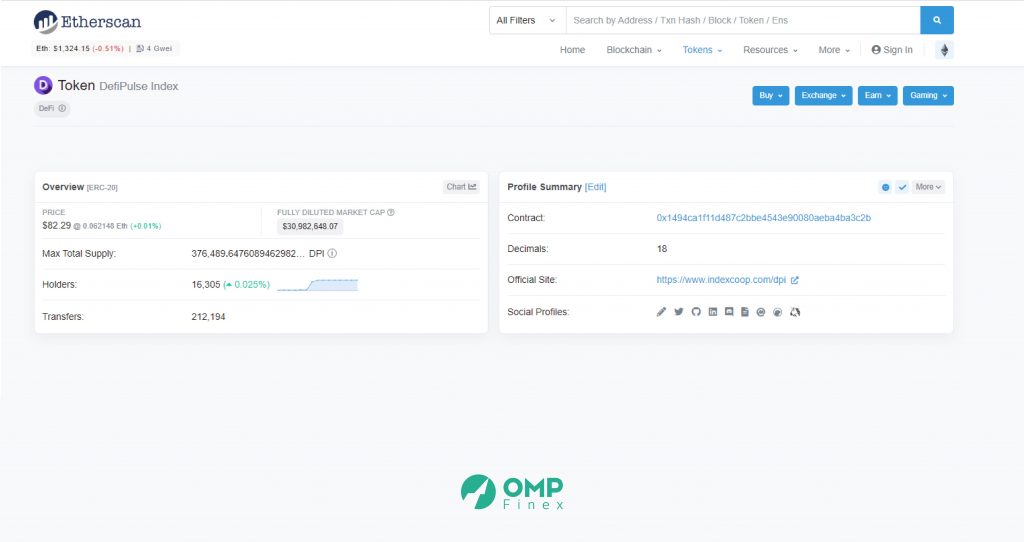Click the blue search magnifier button
The height and width of the screenshot is (542, 1024).
936,20
